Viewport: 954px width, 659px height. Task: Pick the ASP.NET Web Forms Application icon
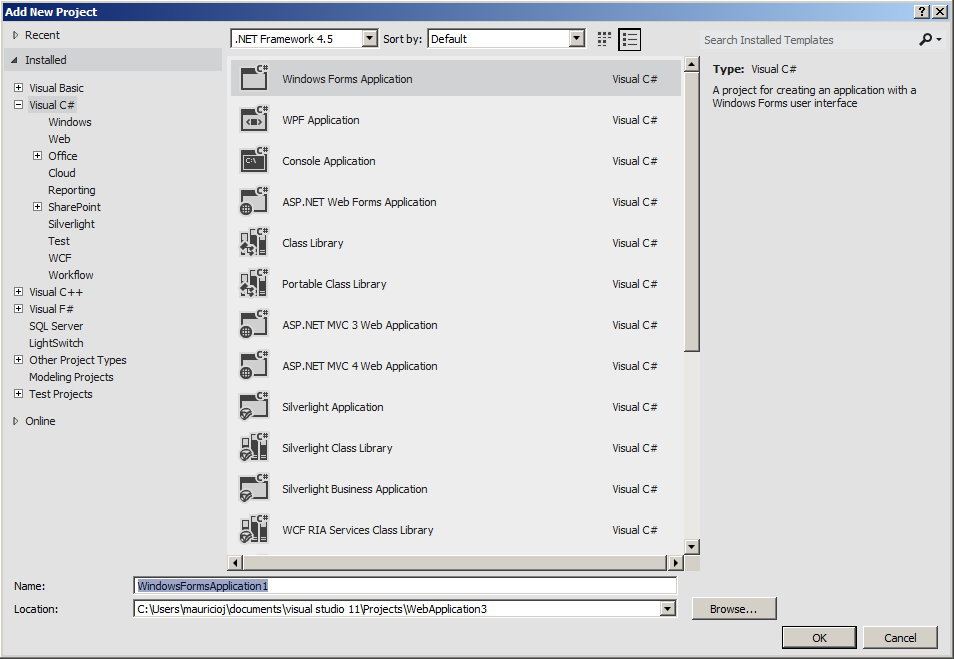click(253, 201)
